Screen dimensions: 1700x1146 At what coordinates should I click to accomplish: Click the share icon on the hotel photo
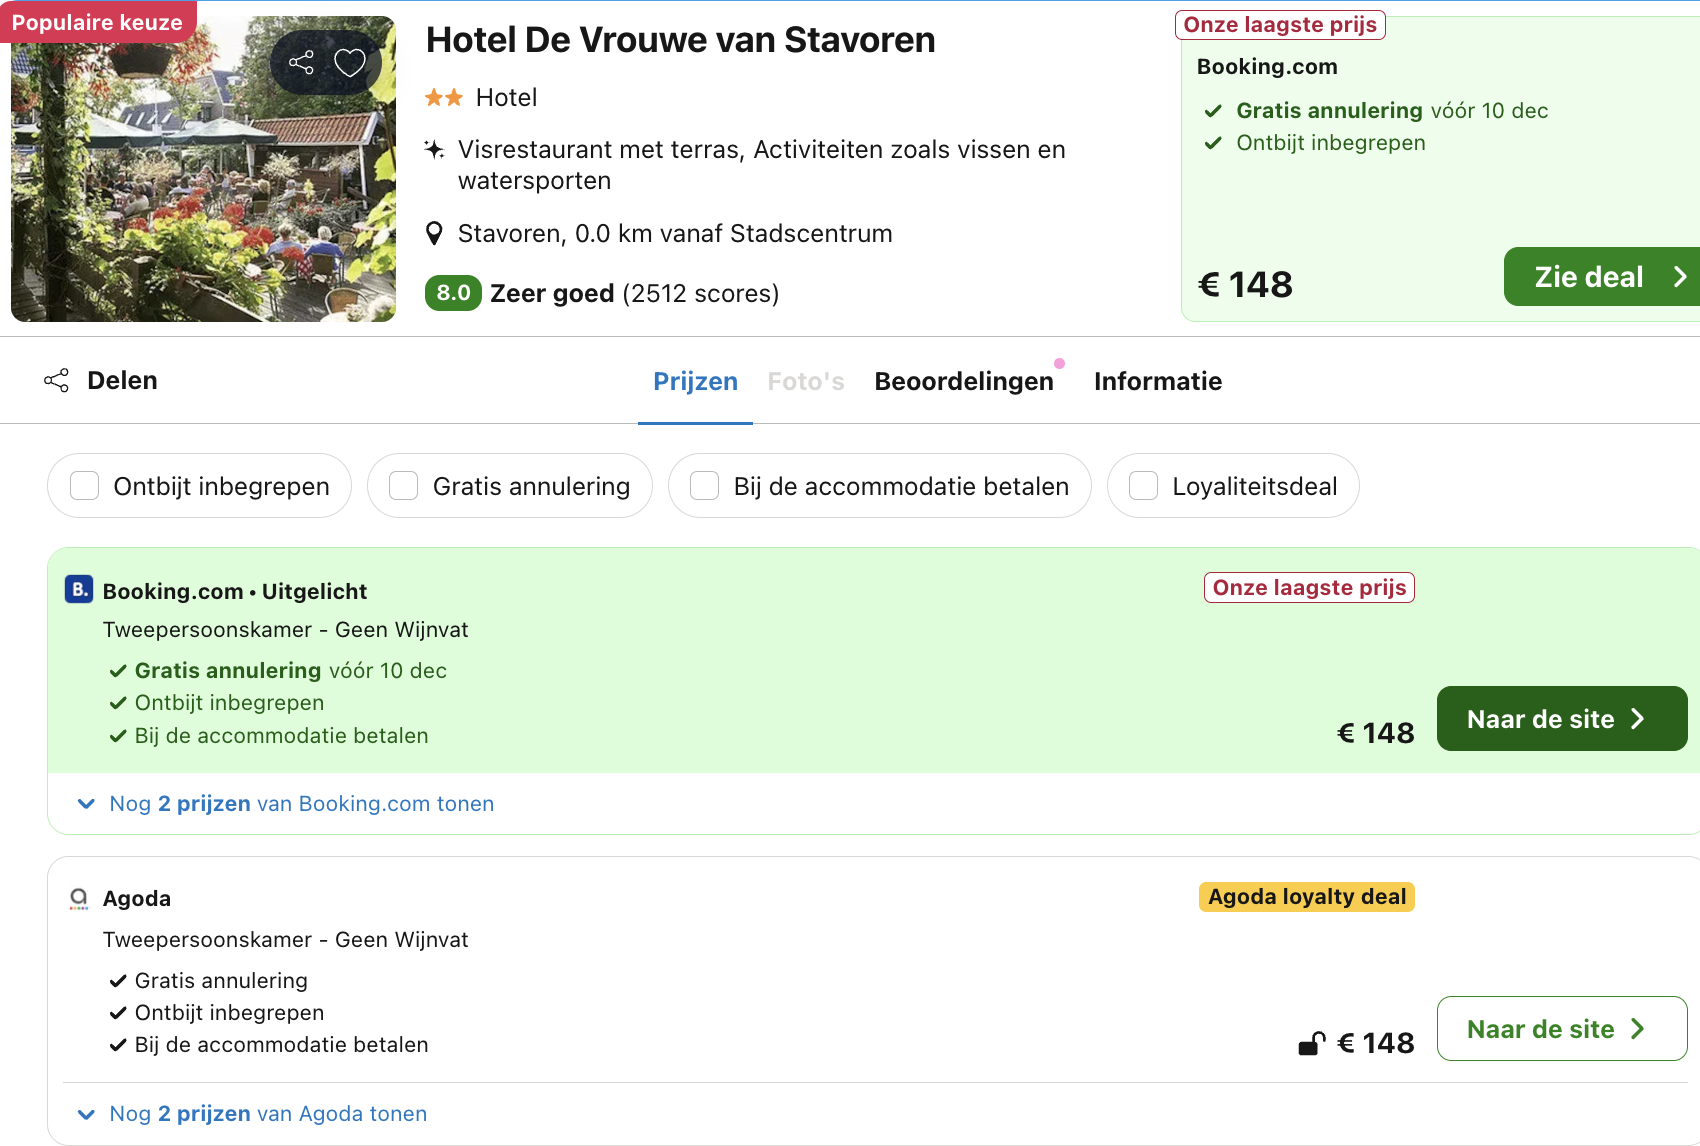[303, 62]
